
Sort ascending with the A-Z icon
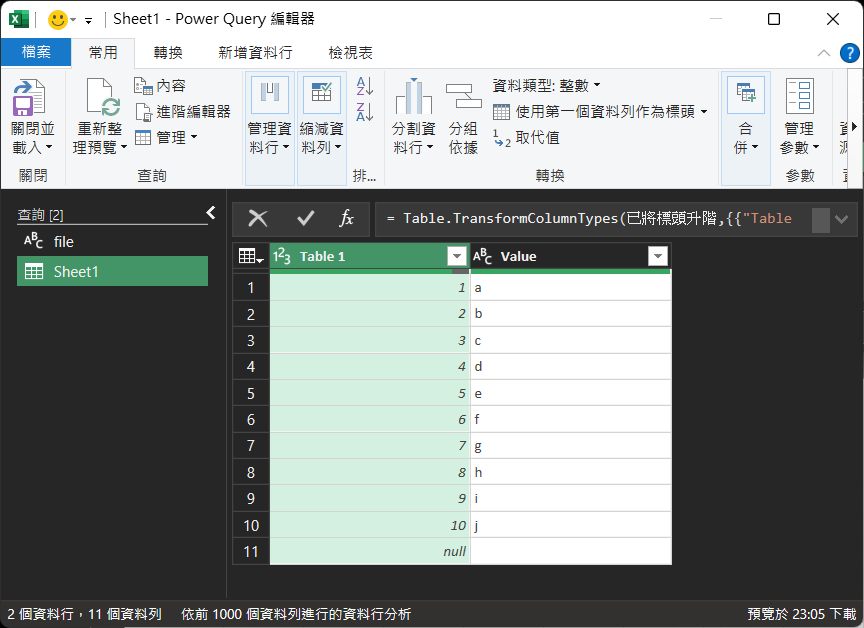pos(365,87)
